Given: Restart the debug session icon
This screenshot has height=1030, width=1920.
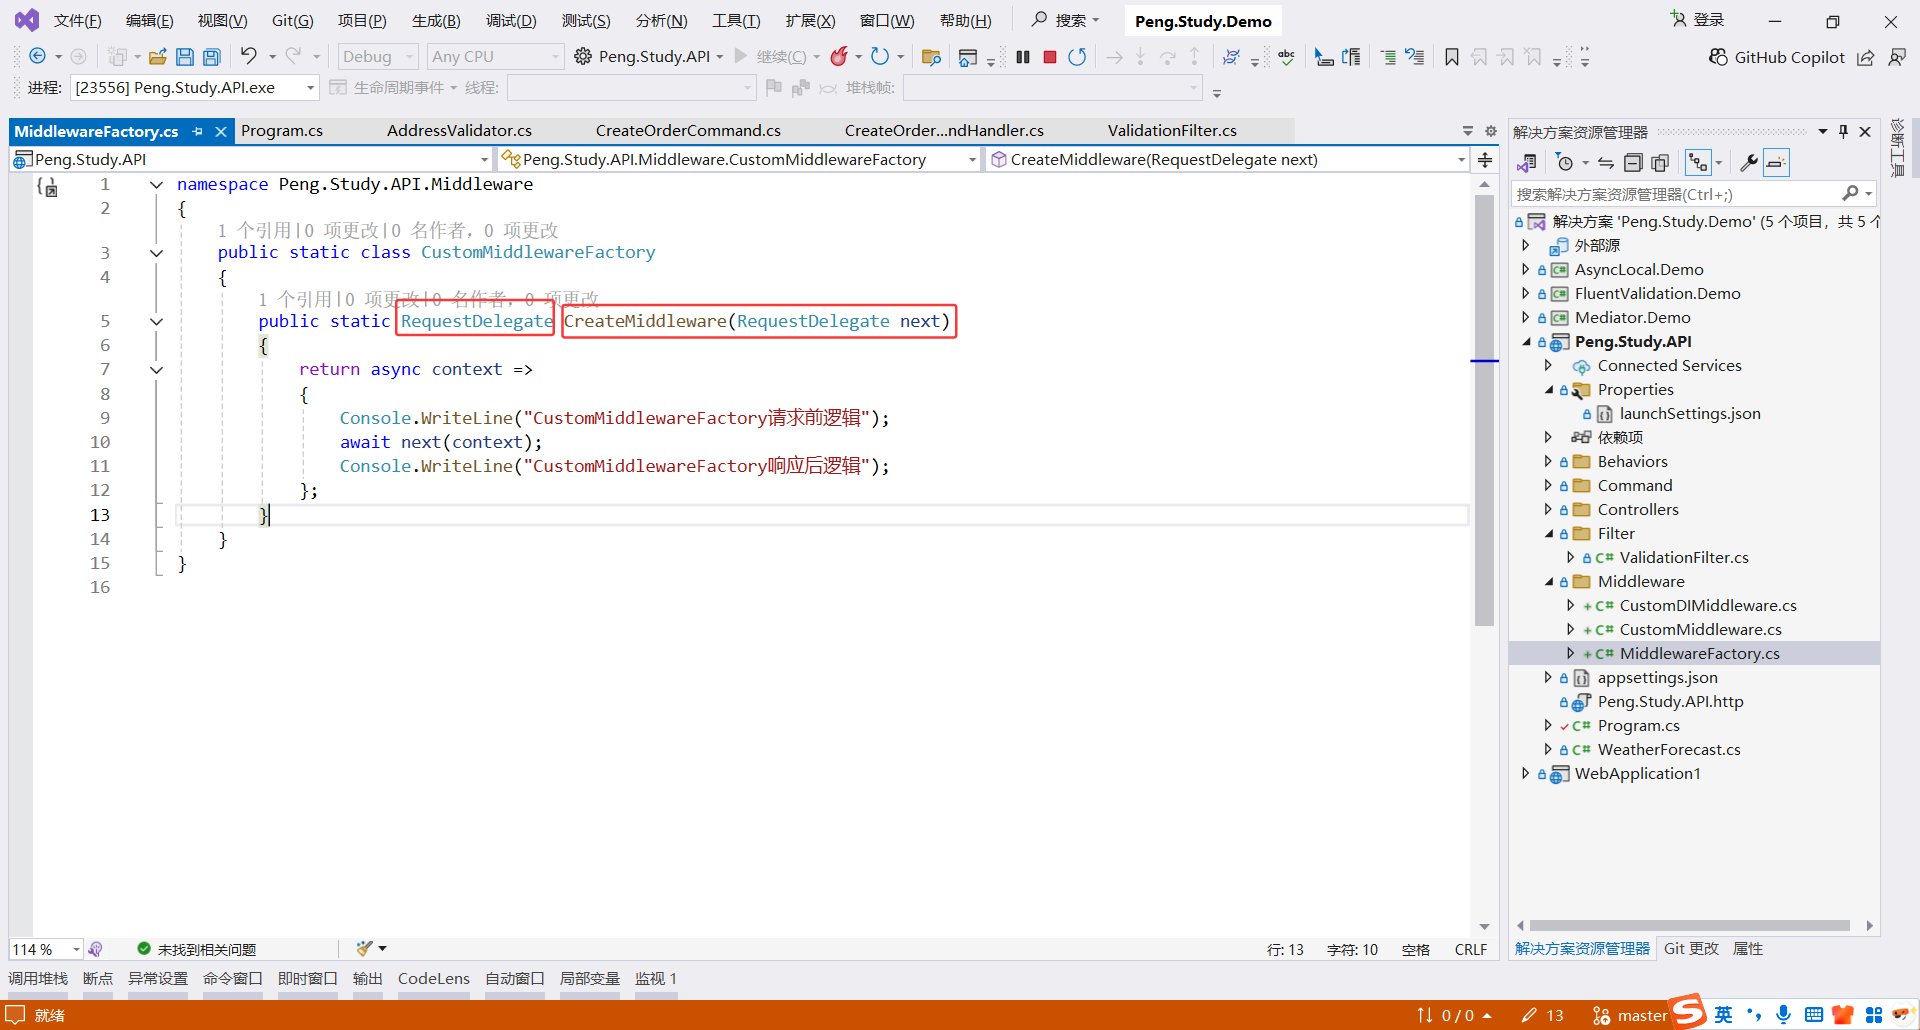Looking at the screenshot, I should pyautogui.click(x=1077, y=57).
